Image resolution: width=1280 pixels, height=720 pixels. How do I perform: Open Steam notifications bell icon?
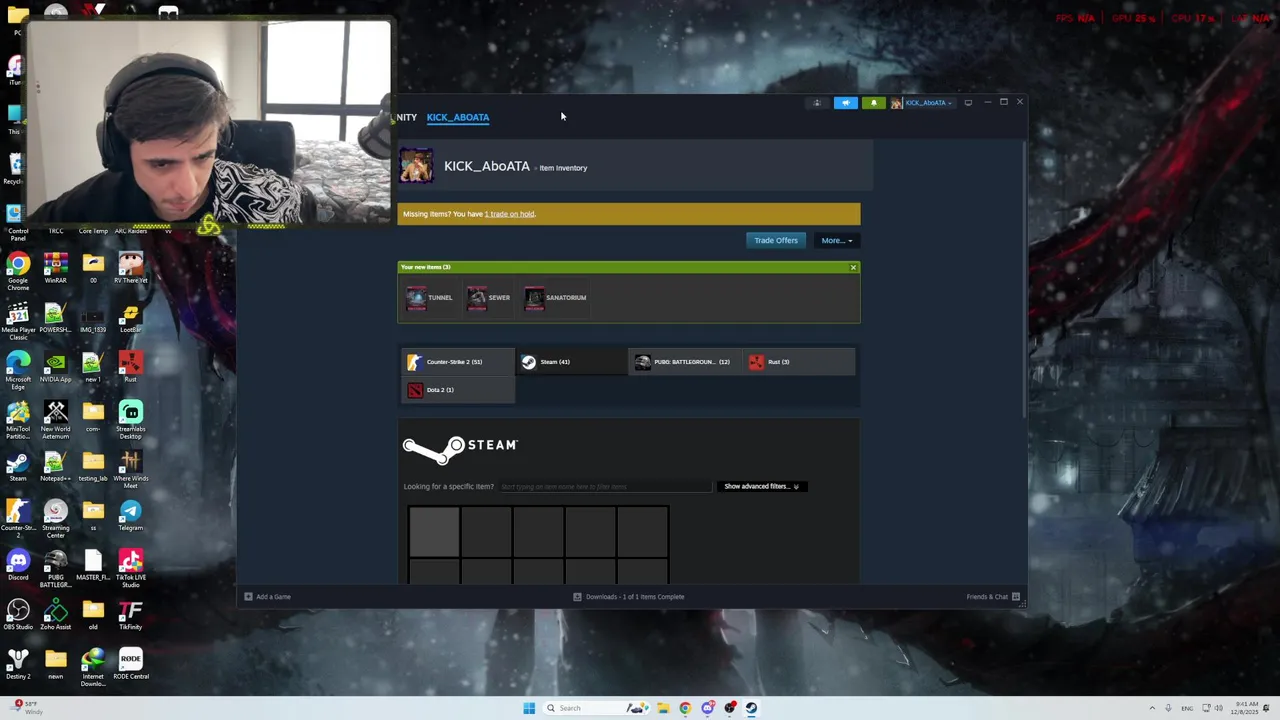click(874, 103)
